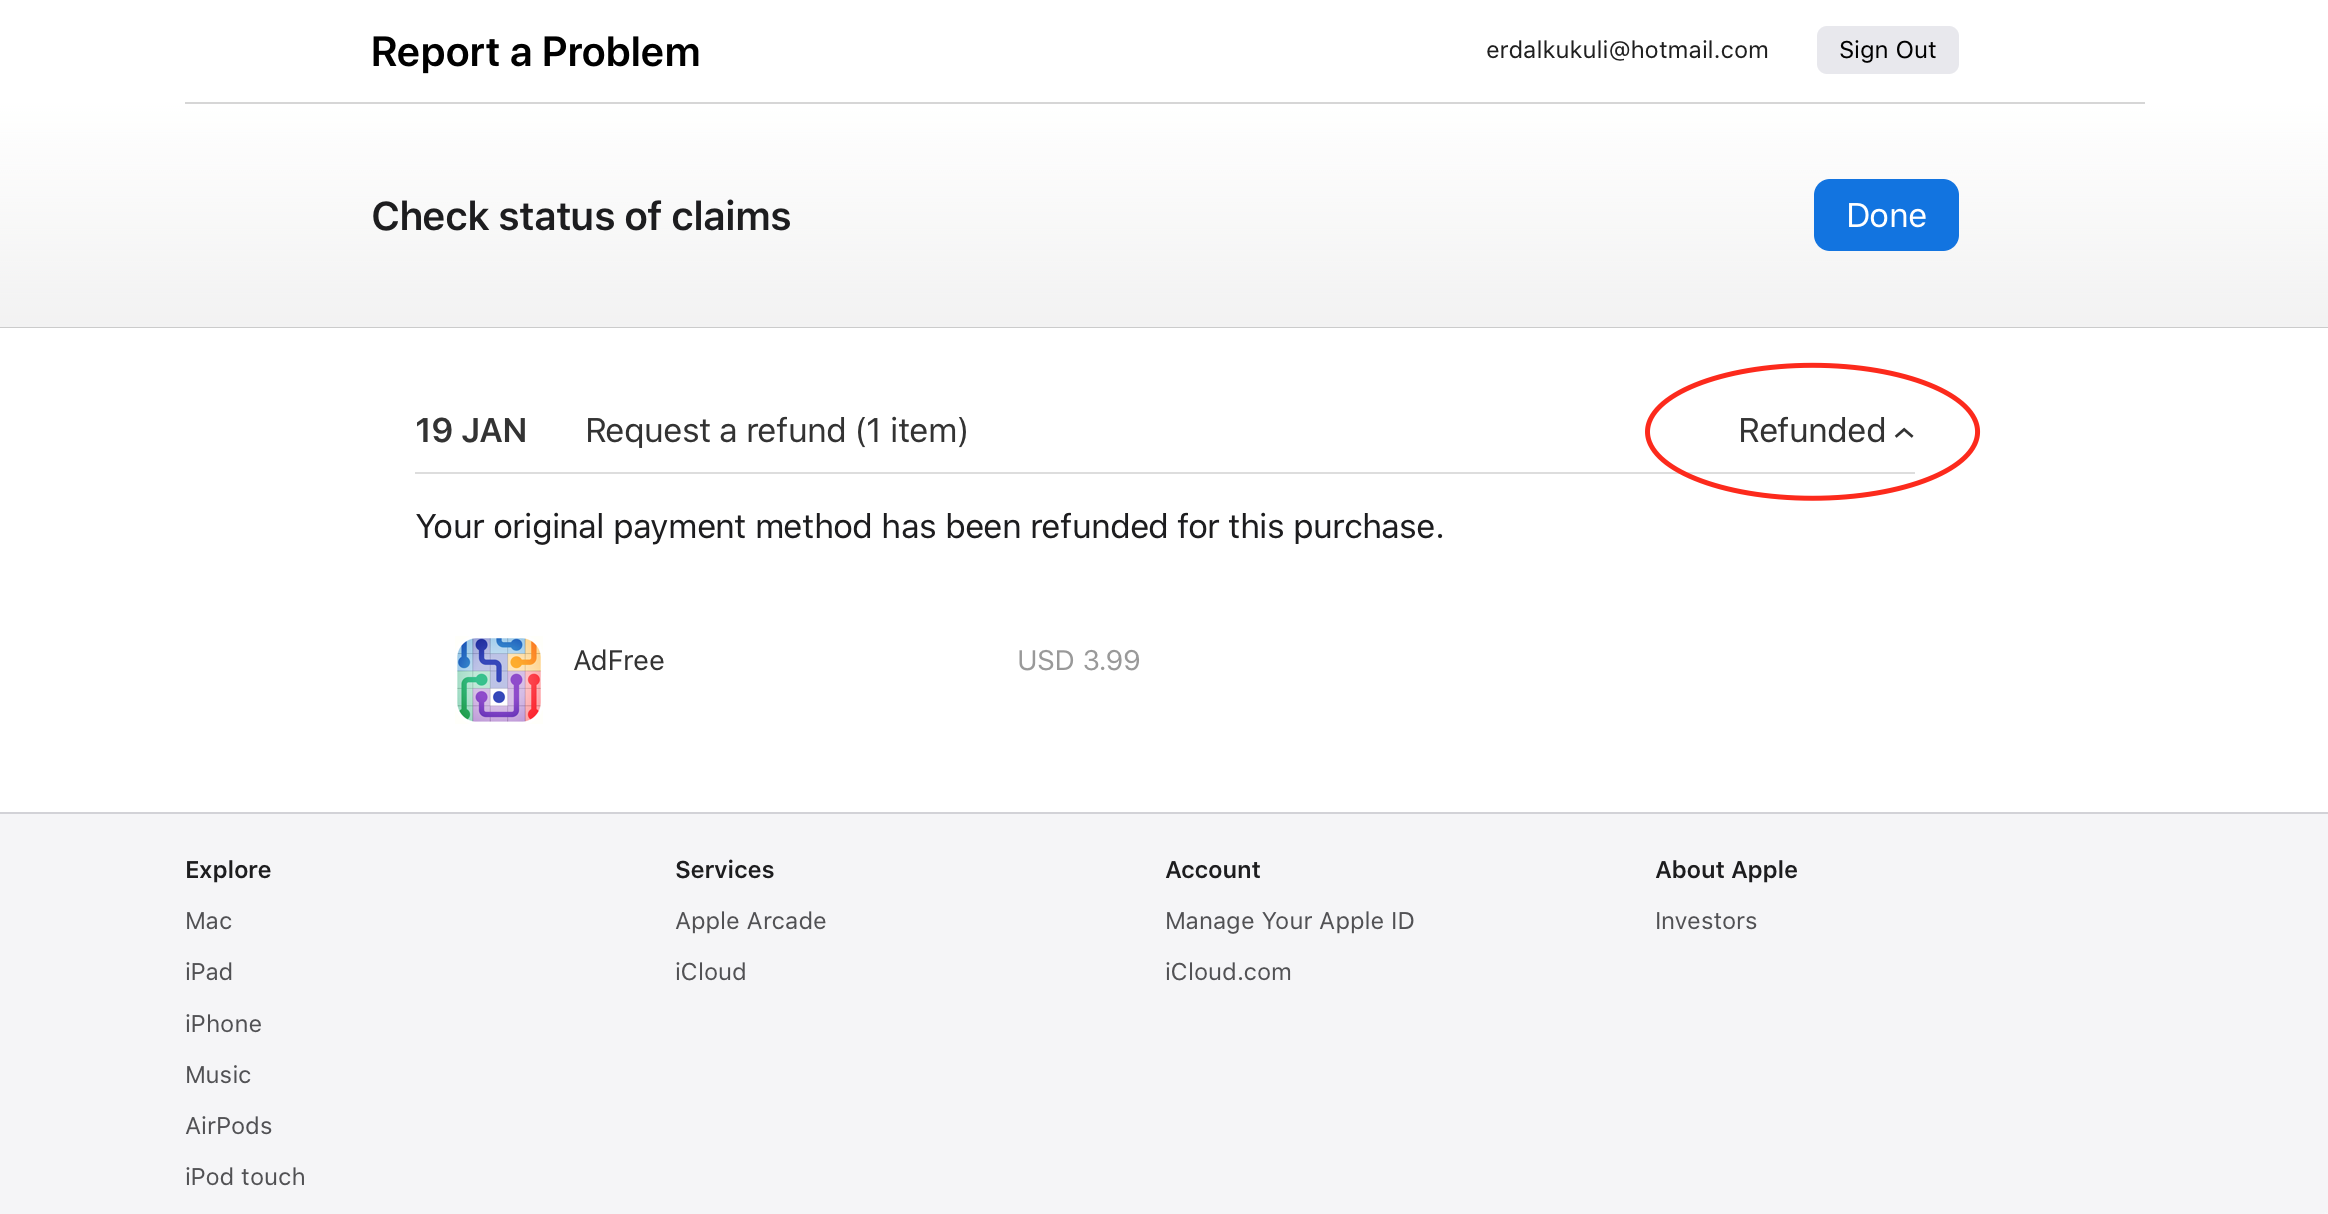The width and height of the screenshot is (2328, 1214).
Task: Open the iPod touch link
Action: (245, 1177)
